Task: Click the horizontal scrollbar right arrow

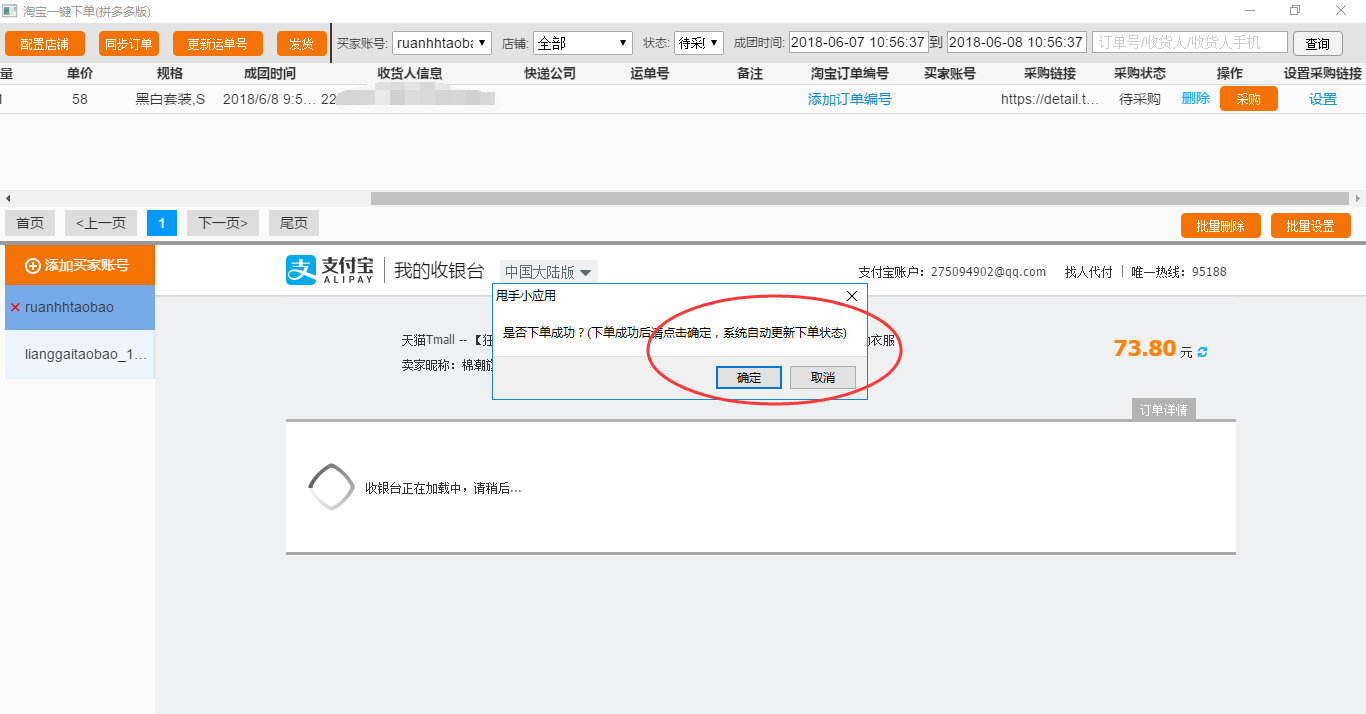Action: point(1357,198)
